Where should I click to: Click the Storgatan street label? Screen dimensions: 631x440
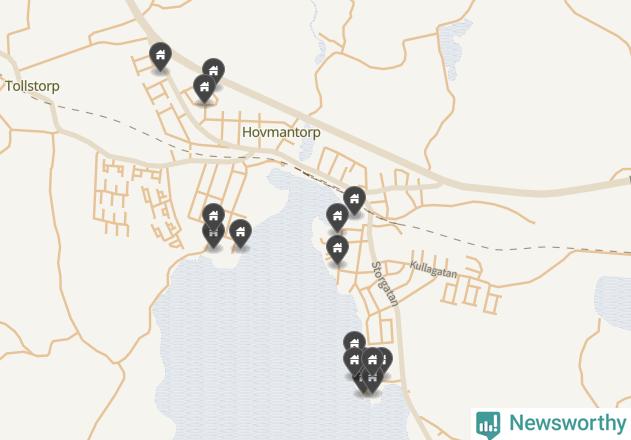tap(385, 284)
